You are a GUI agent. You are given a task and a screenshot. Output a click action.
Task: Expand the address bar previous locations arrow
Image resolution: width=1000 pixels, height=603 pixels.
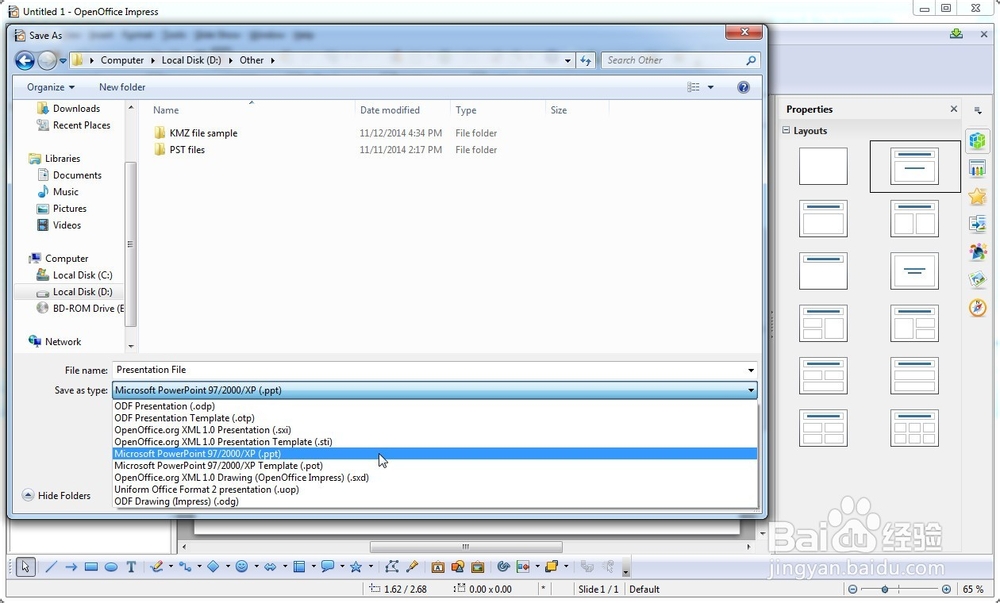568,61
